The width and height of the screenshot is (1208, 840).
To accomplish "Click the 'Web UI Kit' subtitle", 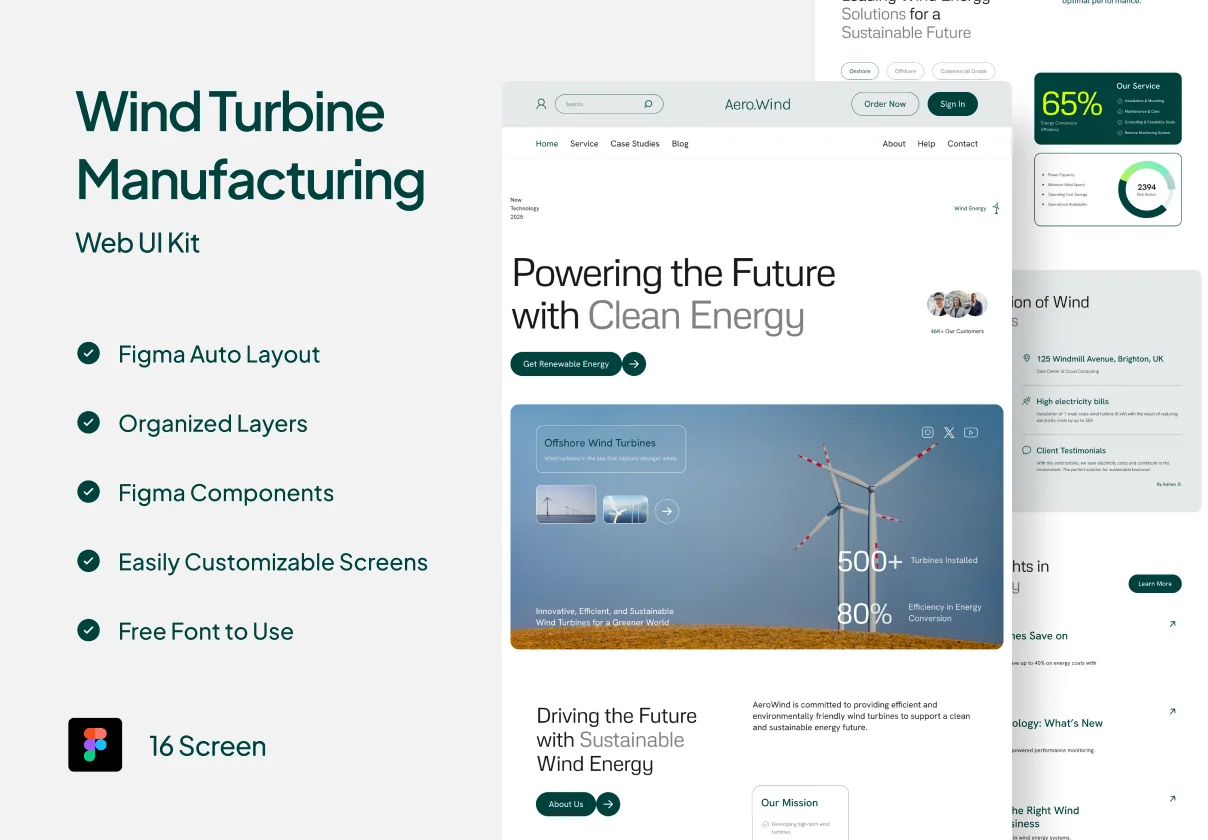I will point(138,242).
